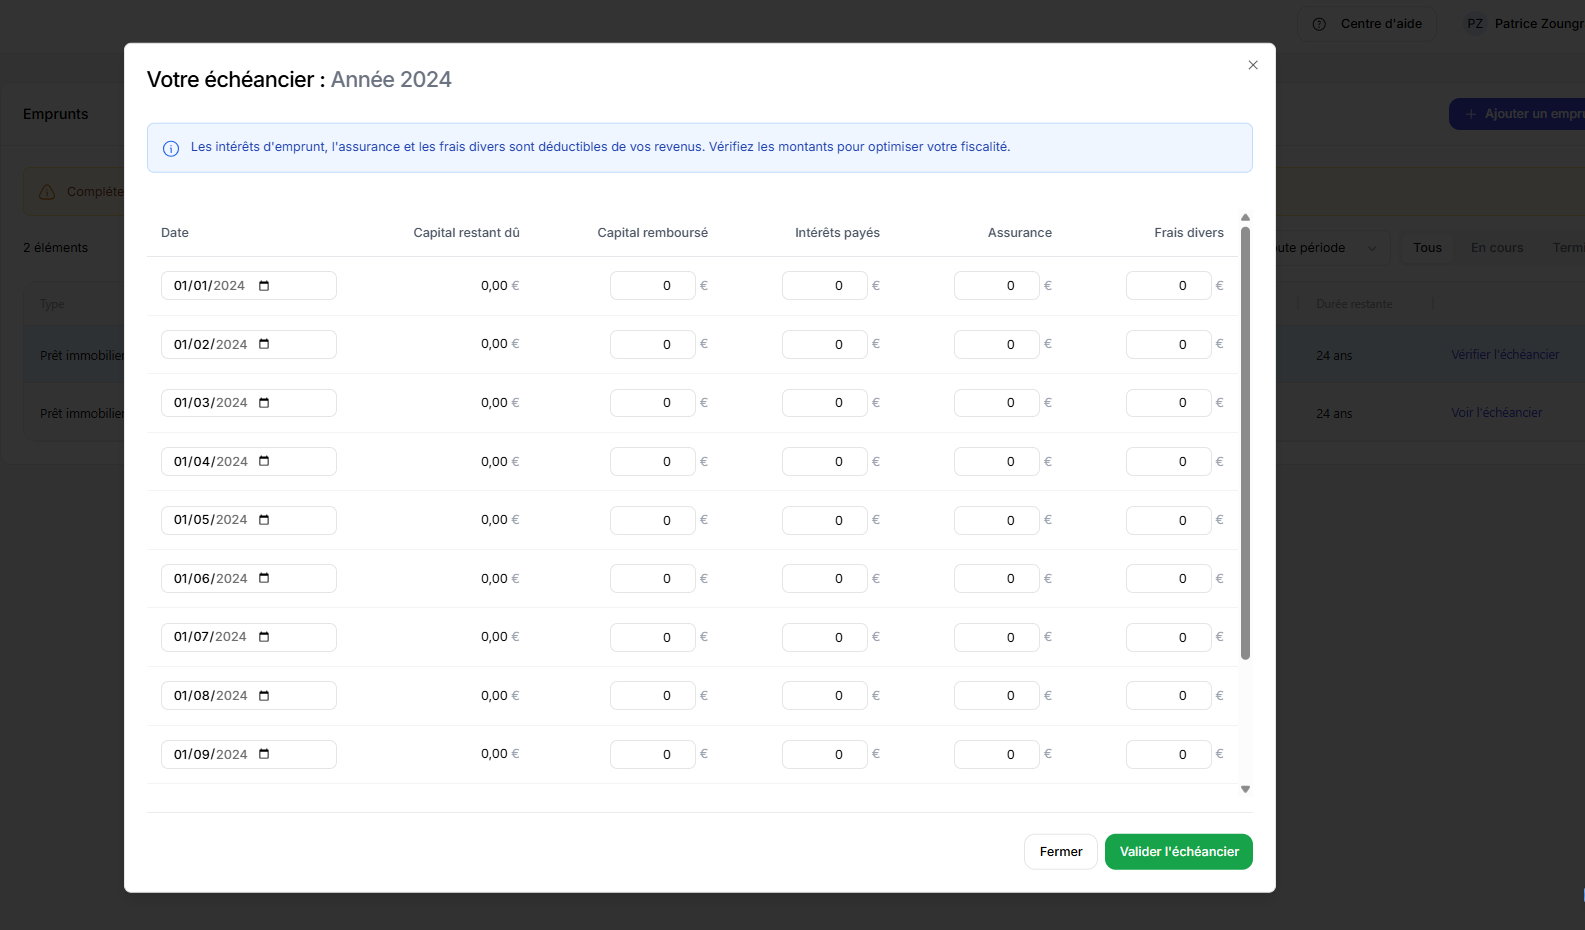Viewport: 1585px width, 930px height.
Task: Click the Fermer button
Action: pyautogui.click(x=1061, y=852)
